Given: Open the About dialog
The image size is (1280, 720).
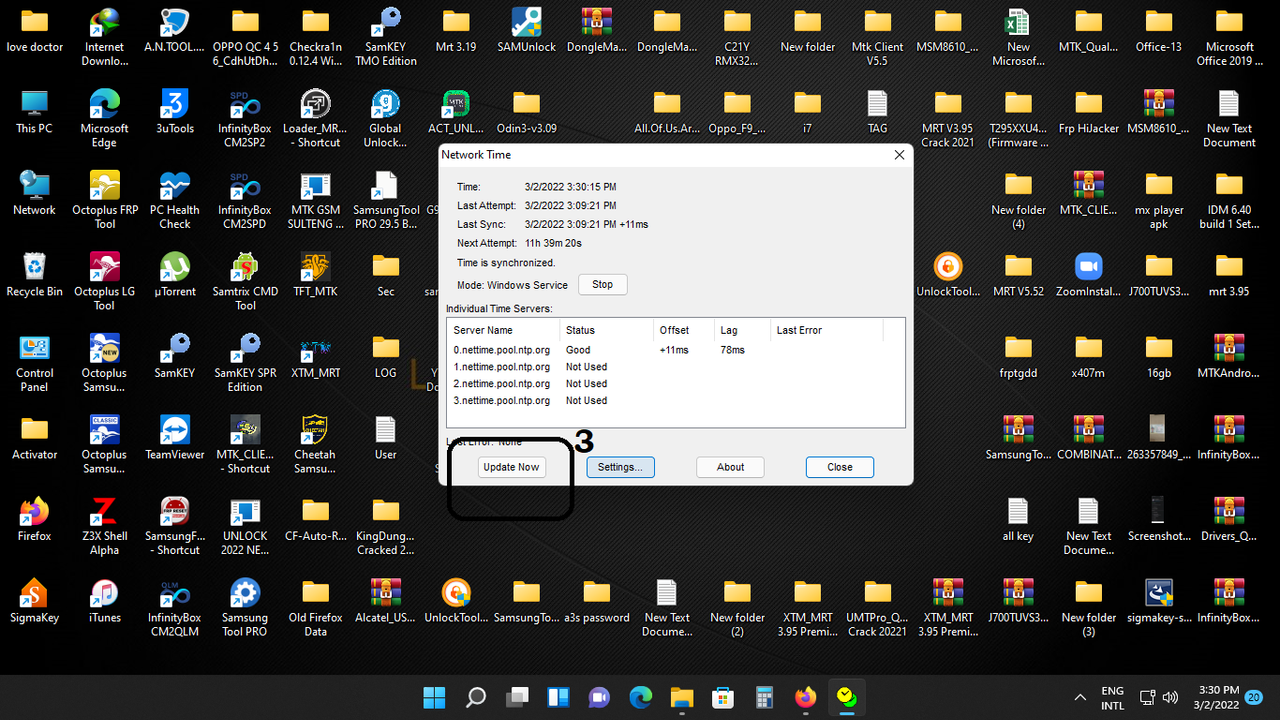Looking at the screenshot, I should tap(730, 467).
